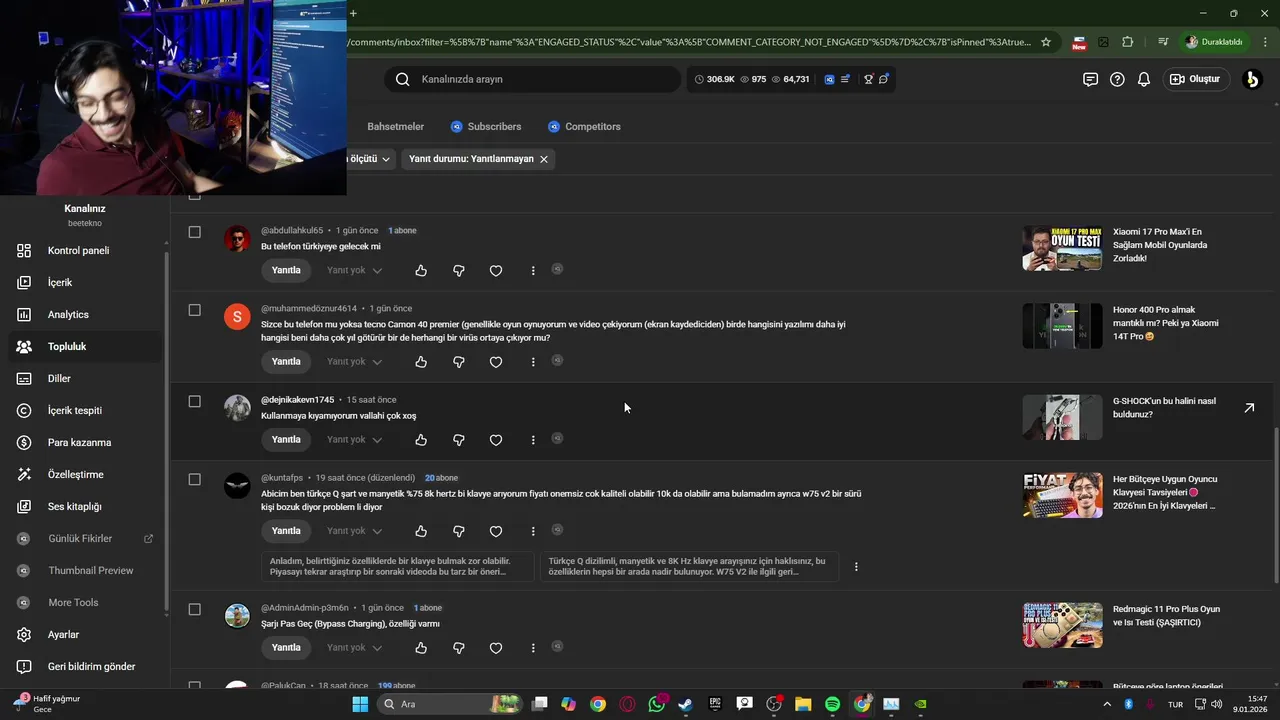Click the trophy icon in the stats bar
The image size is (1280, 720).
(869, 79)
